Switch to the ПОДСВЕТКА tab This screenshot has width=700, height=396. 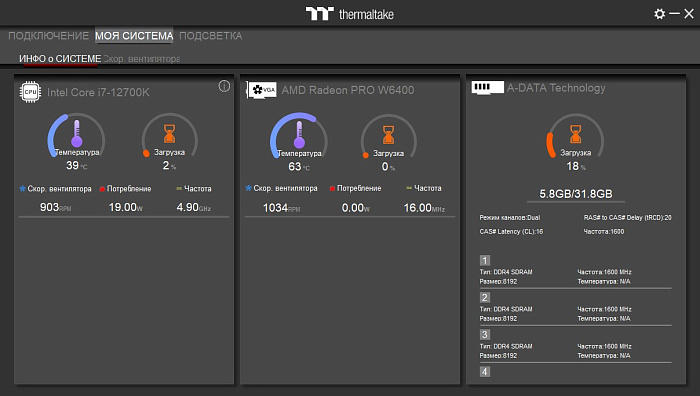(211, 36)
